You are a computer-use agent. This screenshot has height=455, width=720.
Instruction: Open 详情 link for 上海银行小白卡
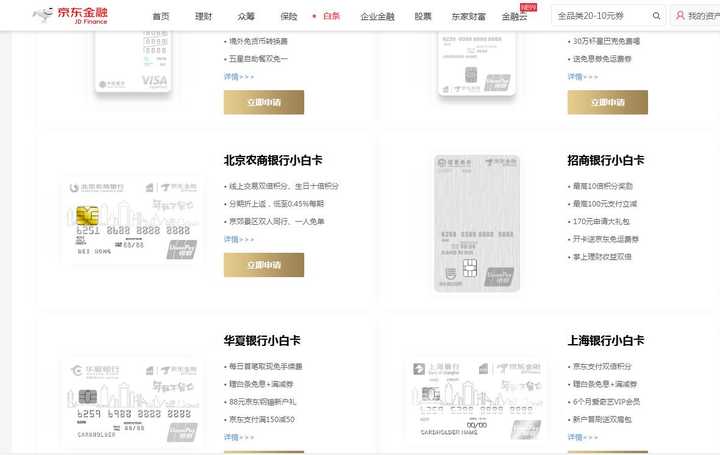(x=583, y=437)
